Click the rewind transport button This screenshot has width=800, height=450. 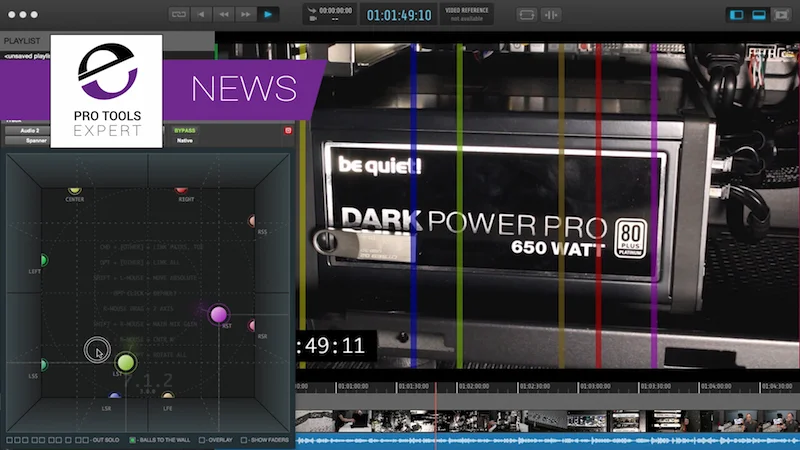tap(223, 14)
